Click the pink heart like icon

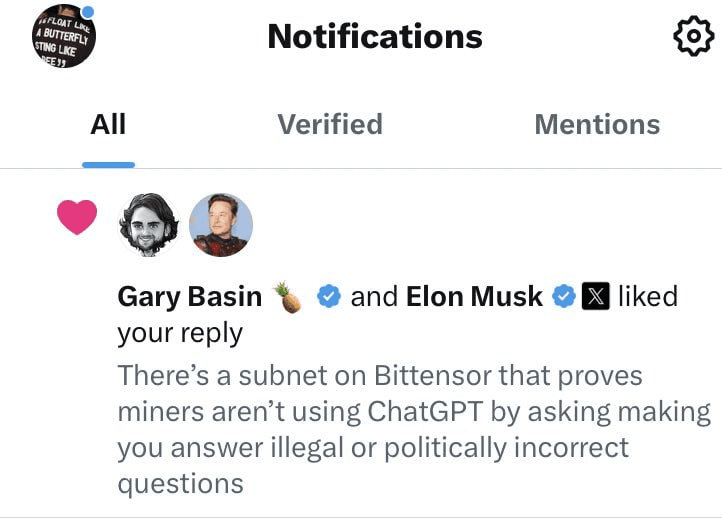[77, 217]
